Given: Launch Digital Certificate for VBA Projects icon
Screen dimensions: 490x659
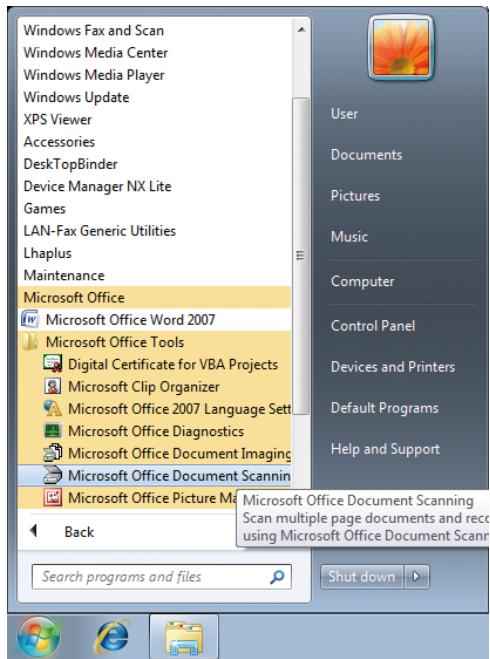Looking at the screenshot, I should point(53,364).
